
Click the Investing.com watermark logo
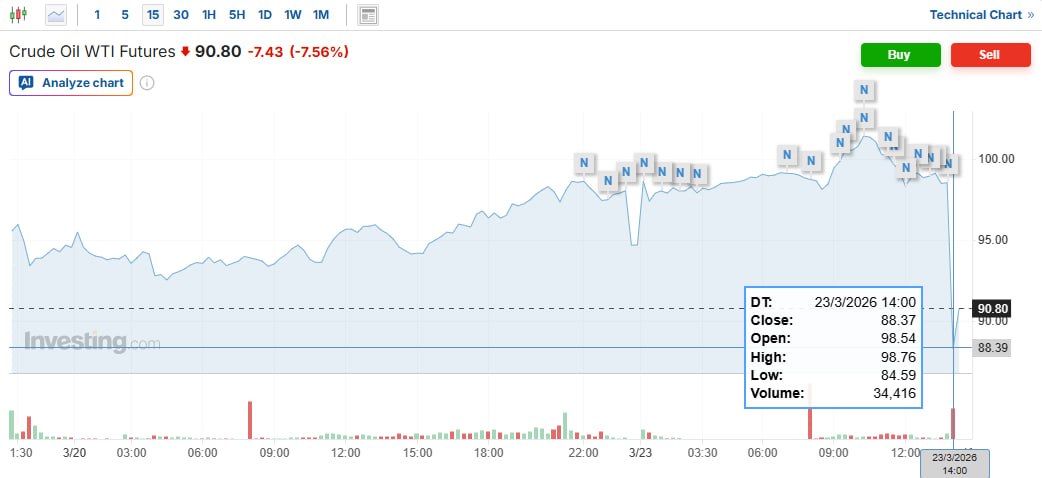point(92,342)
